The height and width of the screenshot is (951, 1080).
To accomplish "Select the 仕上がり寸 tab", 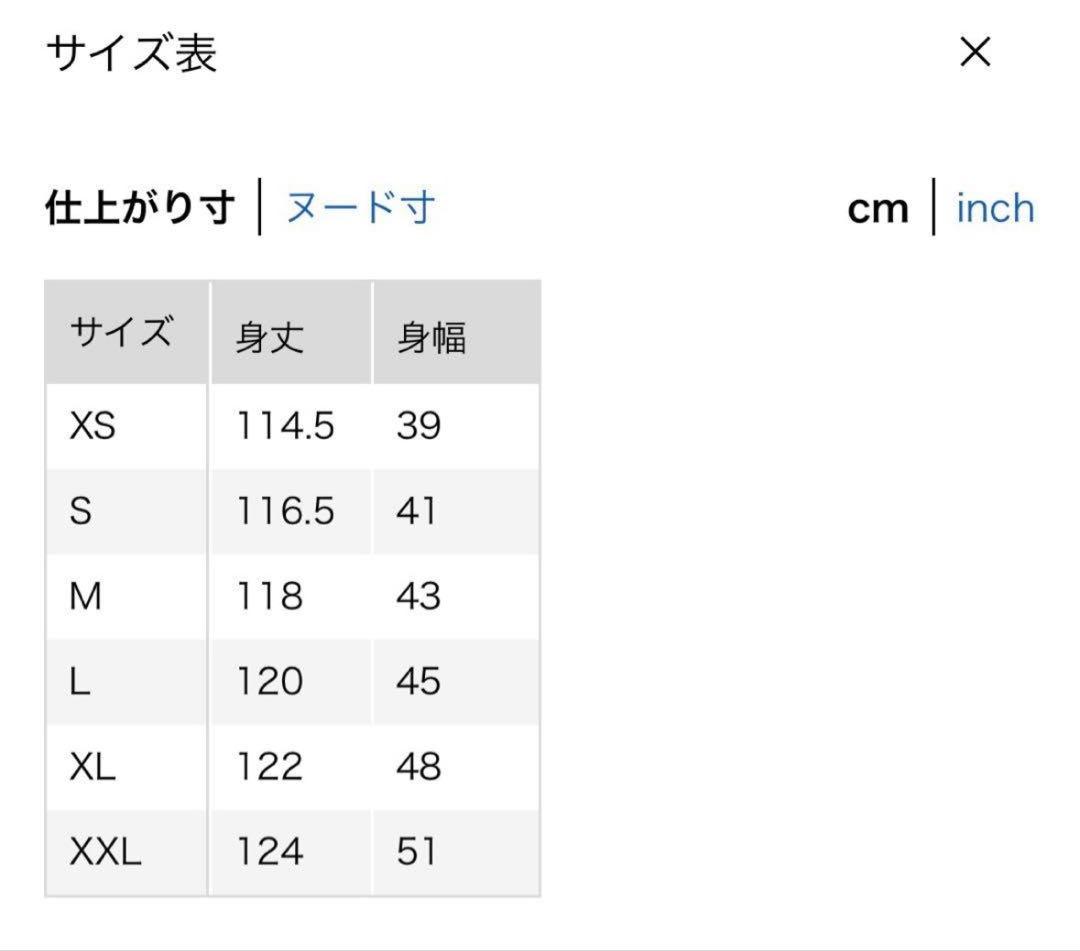I will (140, 207).
